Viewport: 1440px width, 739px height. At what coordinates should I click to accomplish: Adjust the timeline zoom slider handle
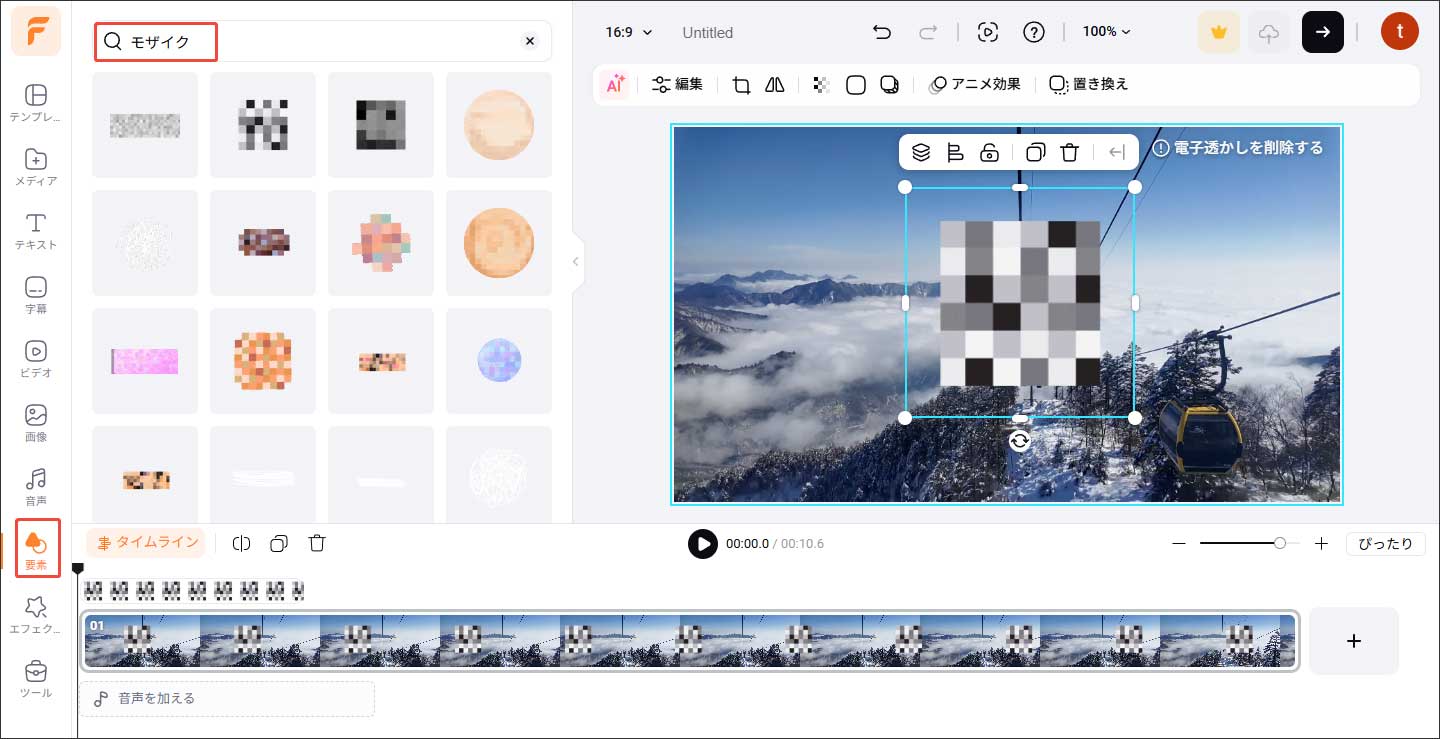click(x=1280, y=543)
